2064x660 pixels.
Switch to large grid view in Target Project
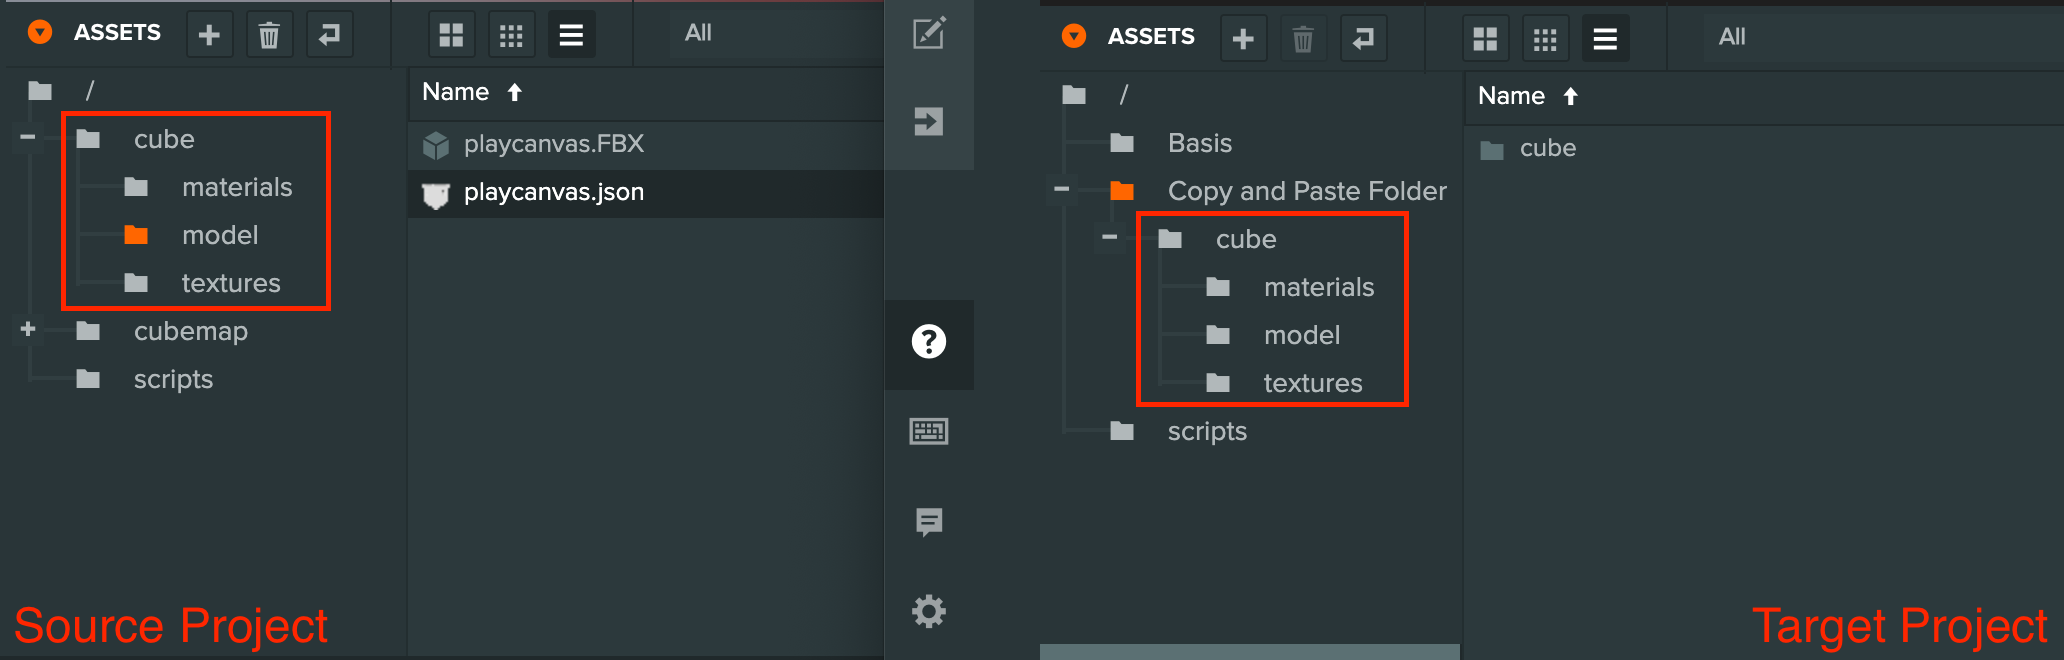[1485, 39]
